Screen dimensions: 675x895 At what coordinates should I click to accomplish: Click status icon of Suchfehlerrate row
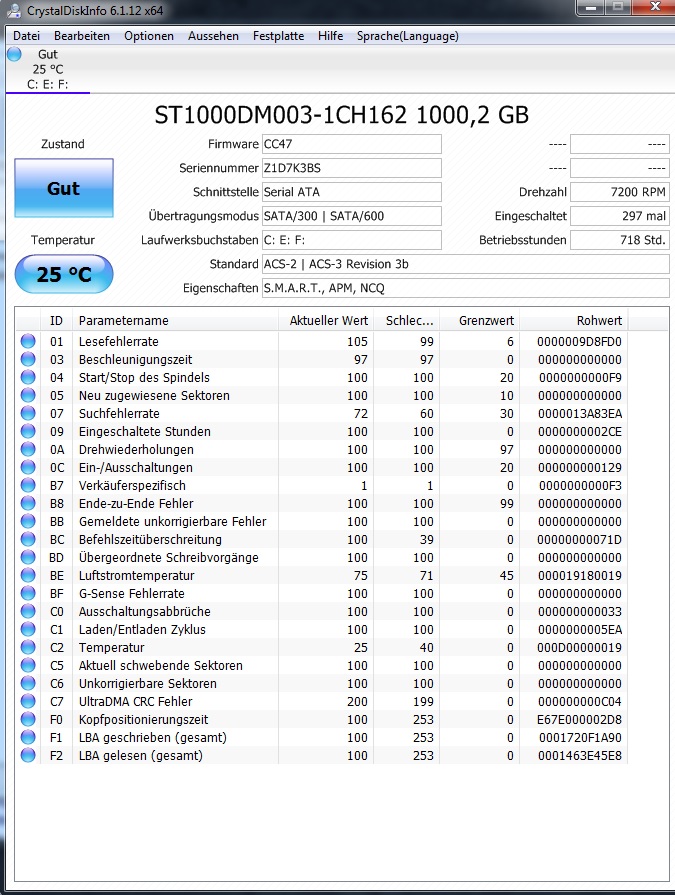click(x=28, y=413)
